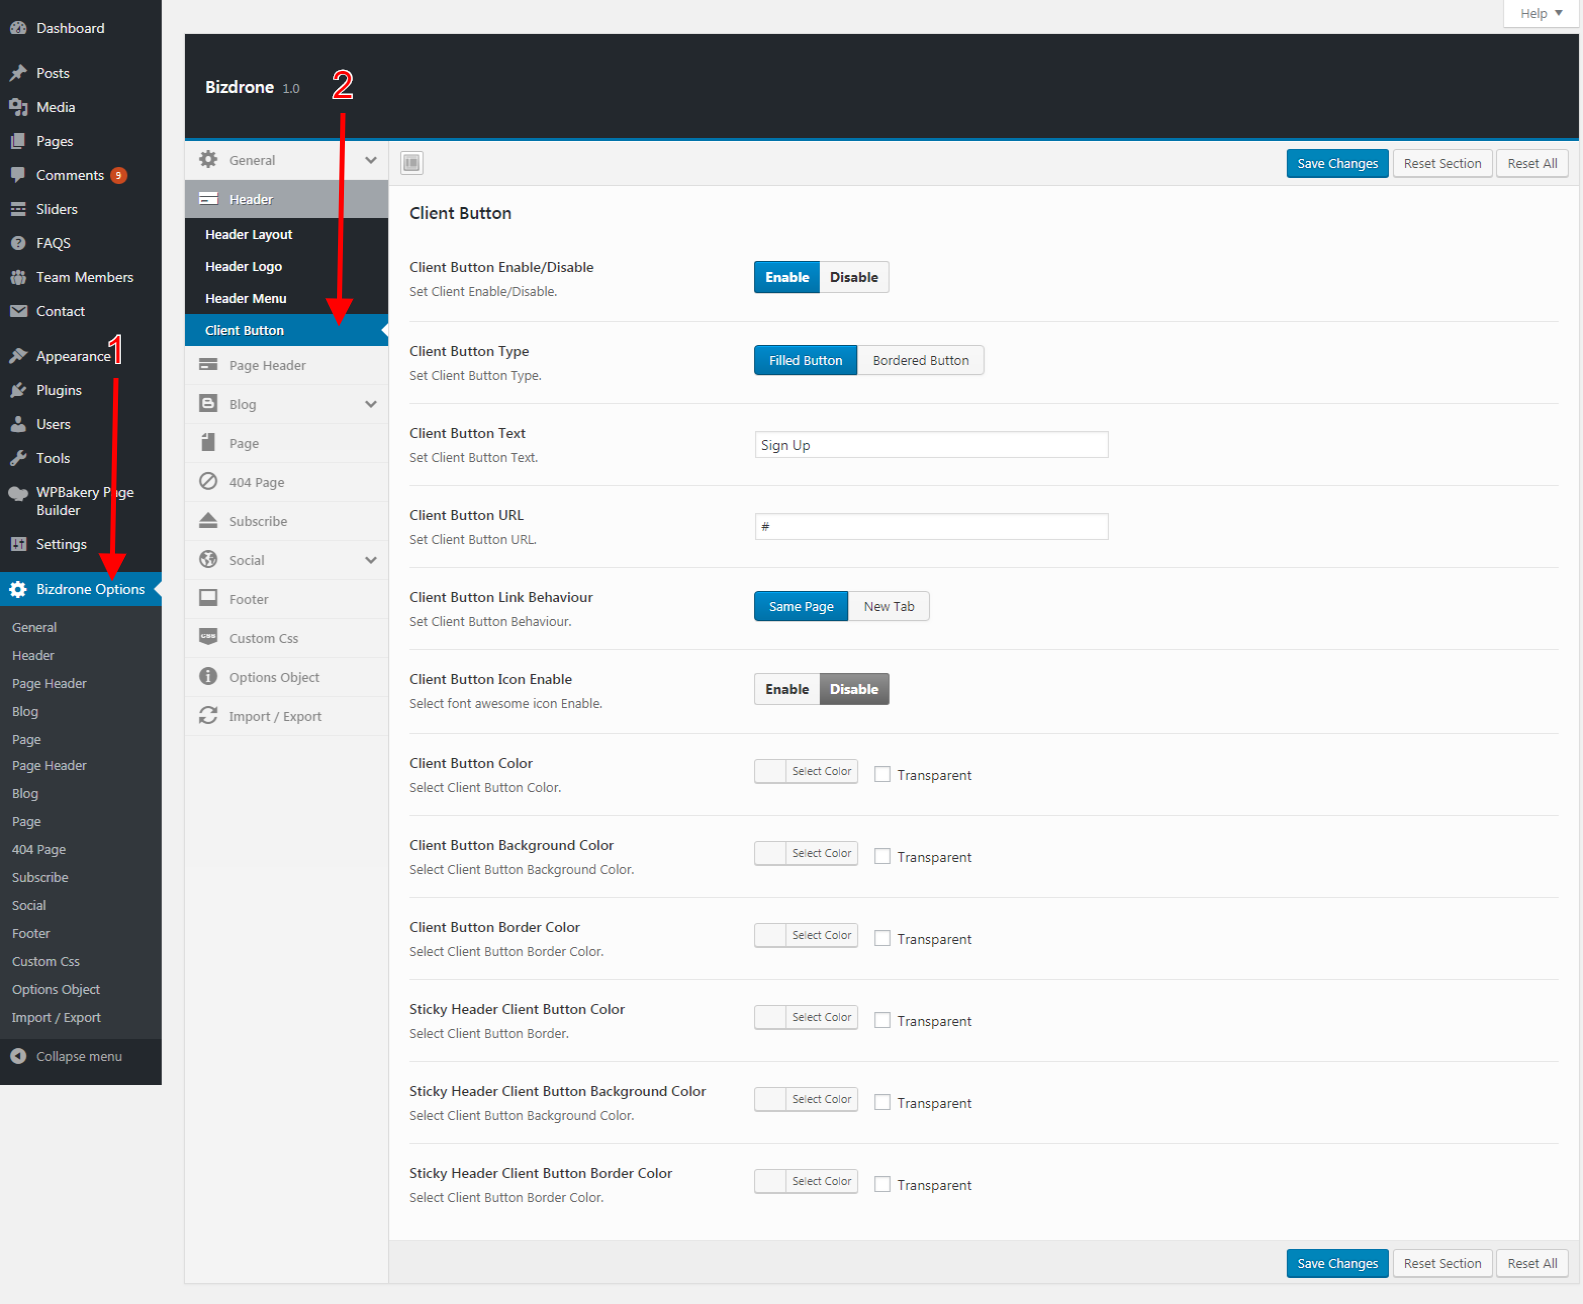1583x1304 pixels.
Task: Check Transparent for Sticky Header Button Background Color
Action: pyautogui.click(x=882, y=1102)
